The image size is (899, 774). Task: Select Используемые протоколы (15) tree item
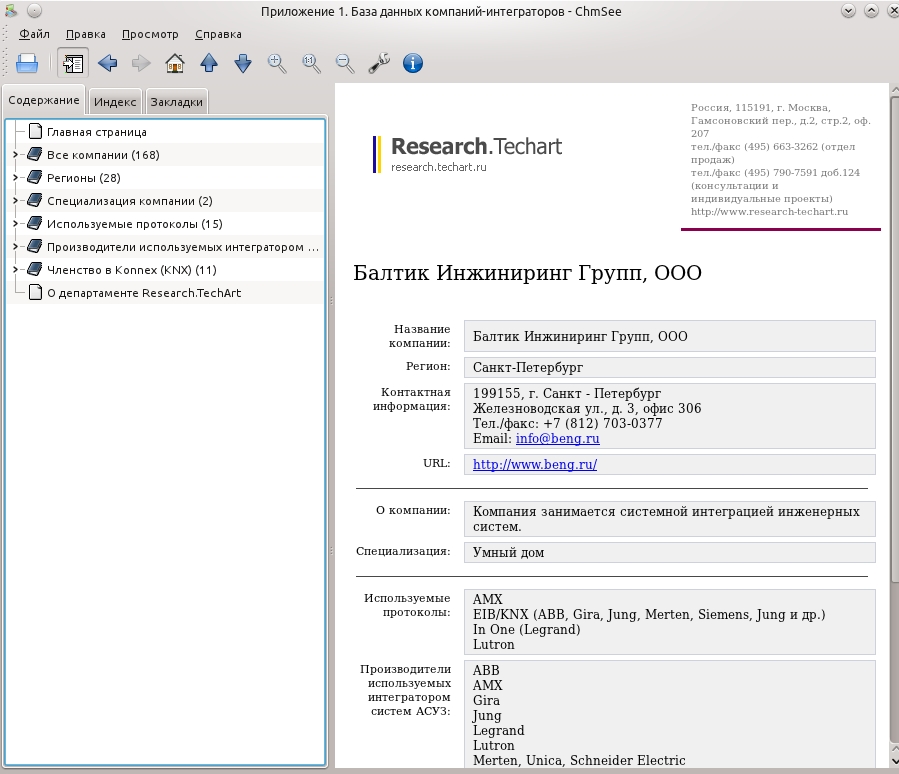click(135, 224)
